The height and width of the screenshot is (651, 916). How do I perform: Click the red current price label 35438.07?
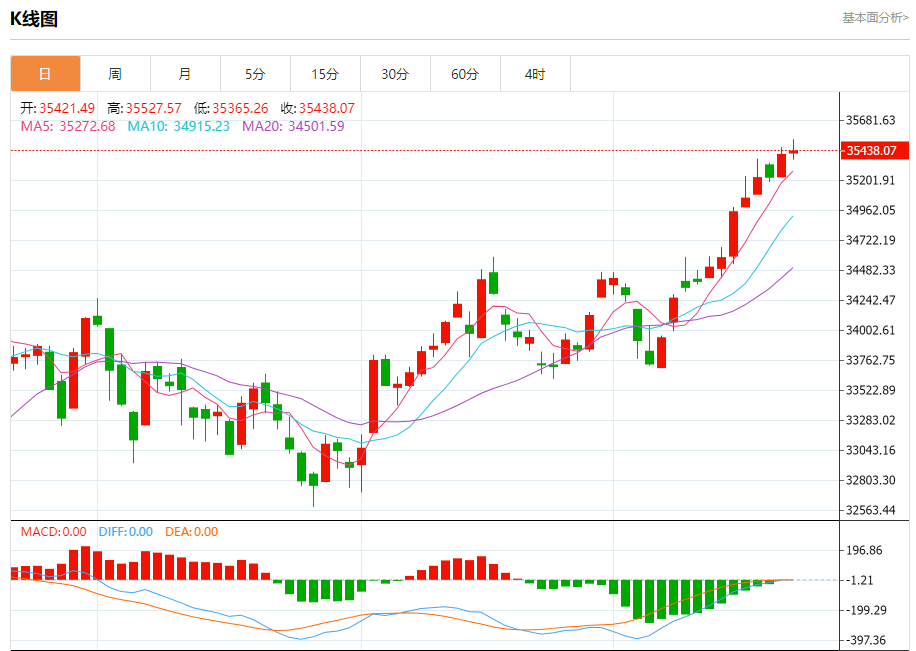pyautogui.click(x=875, y=151)
